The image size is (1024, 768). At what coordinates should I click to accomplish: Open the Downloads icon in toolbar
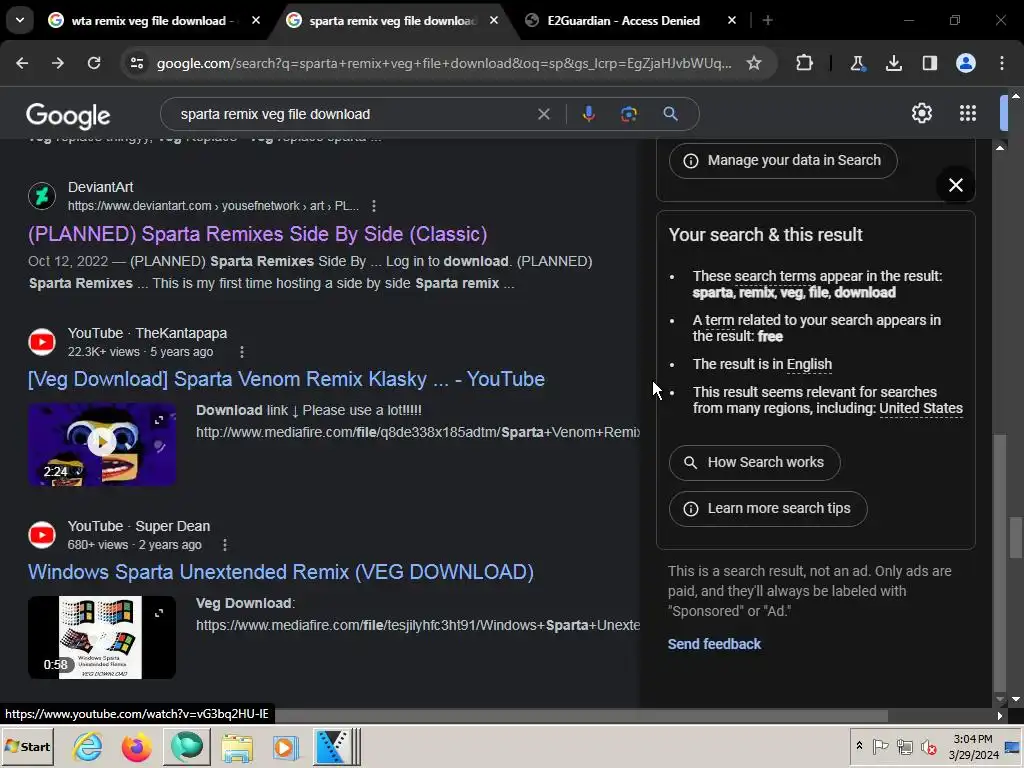coord(893,63)
